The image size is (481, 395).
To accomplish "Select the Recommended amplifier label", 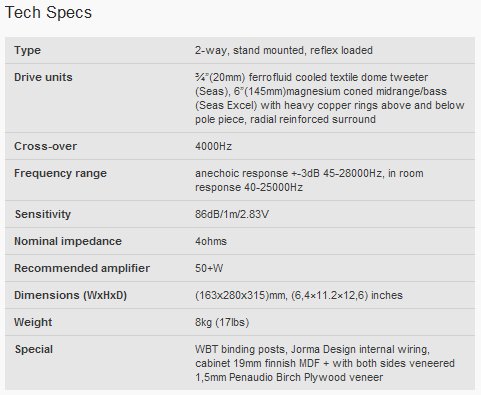I will 82,268.
